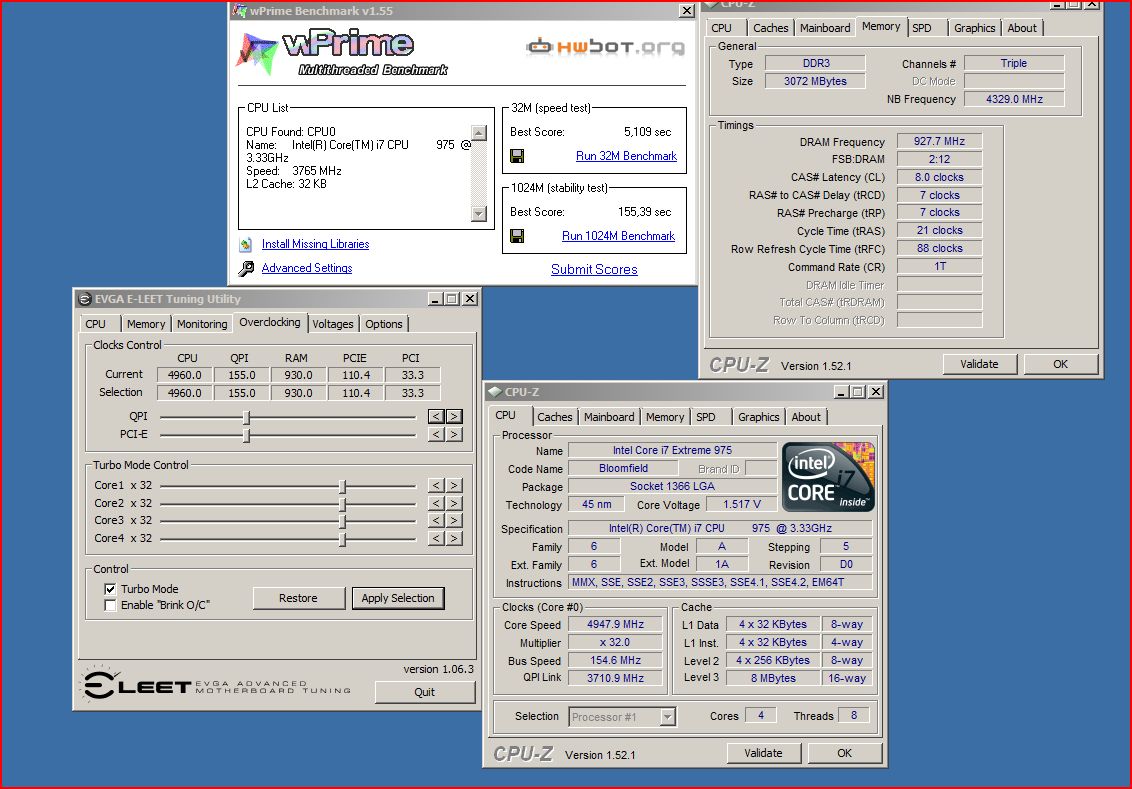Click the Run 32M Benchmark link
This screenshot has width=1132, height=789.
[627, 156]
